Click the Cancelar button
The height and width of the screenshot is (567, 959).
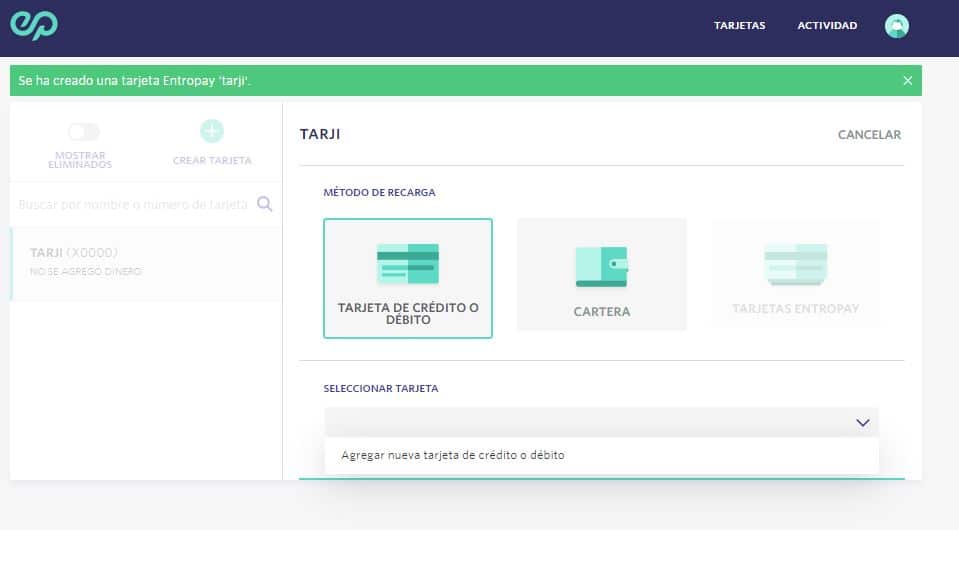(869, 135)
